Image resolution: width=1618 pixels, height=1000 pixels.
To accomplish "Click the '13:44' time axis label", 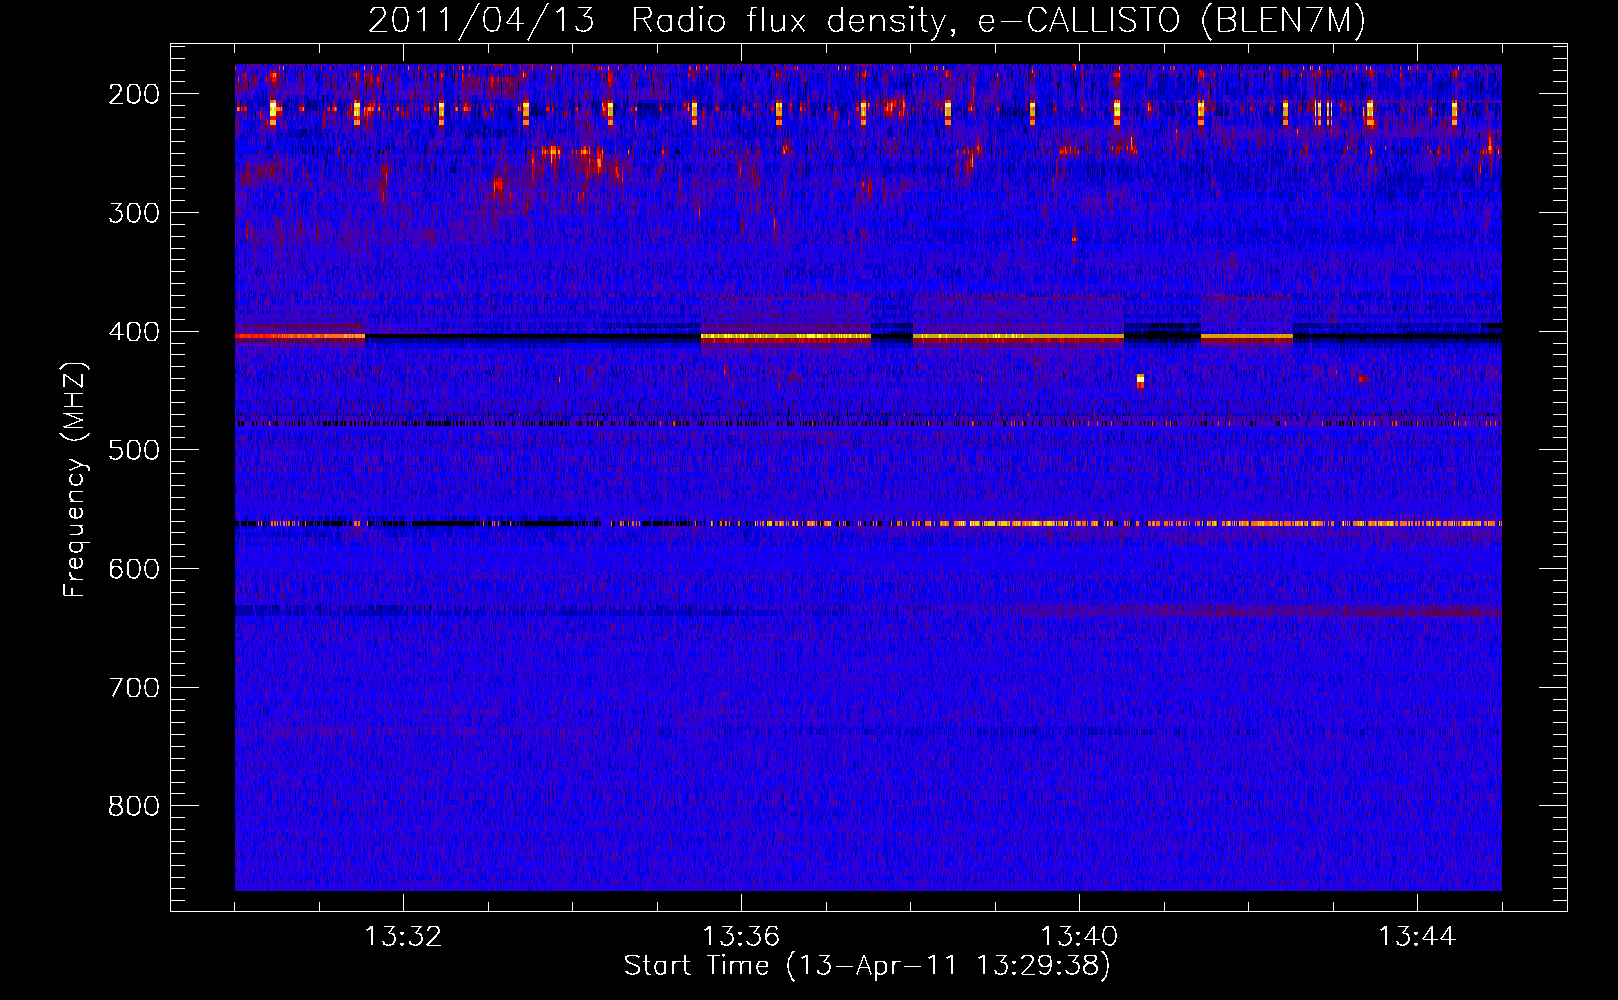I will tap(1417, 937).
